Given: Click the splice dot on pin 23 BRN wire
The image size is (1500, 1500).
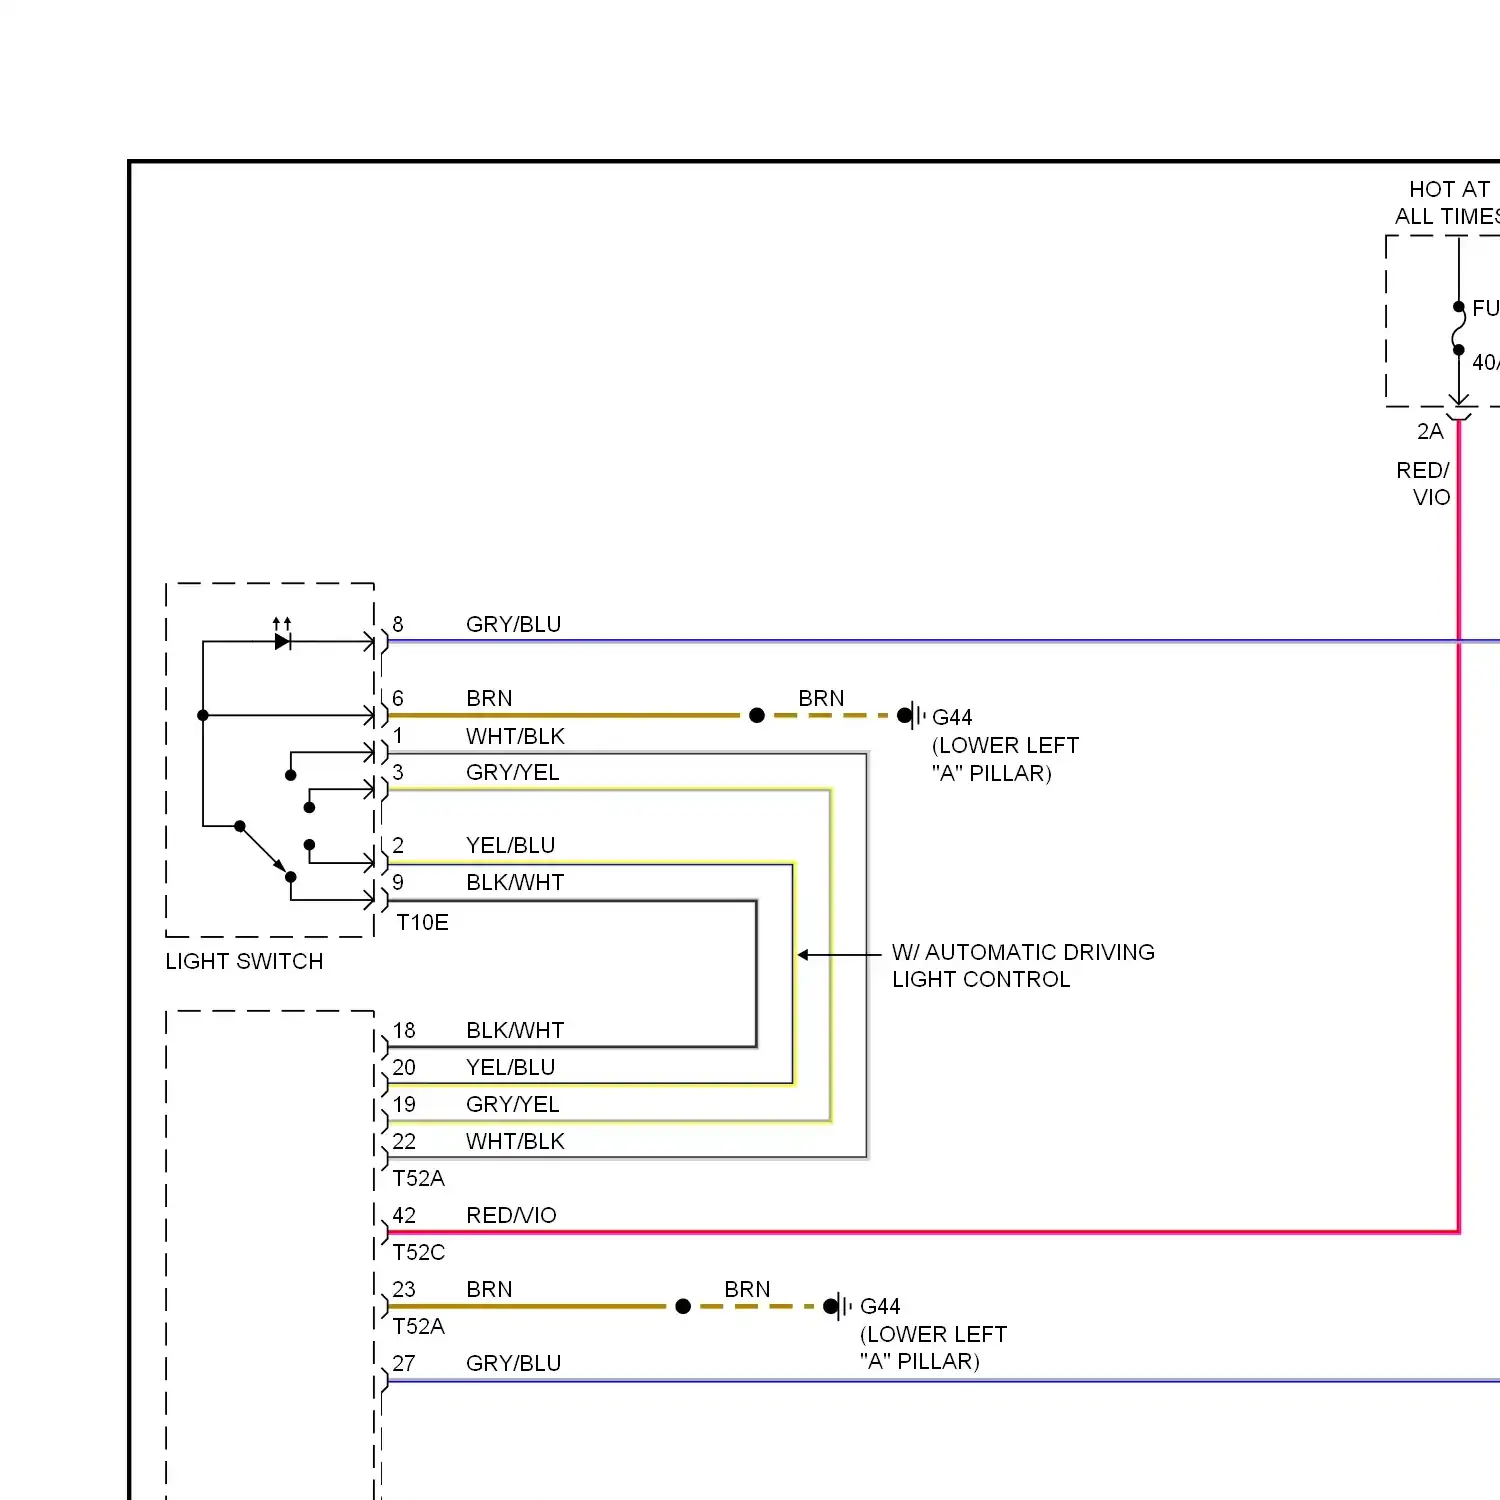Looking at the screenshot, I should point(683,1306).
